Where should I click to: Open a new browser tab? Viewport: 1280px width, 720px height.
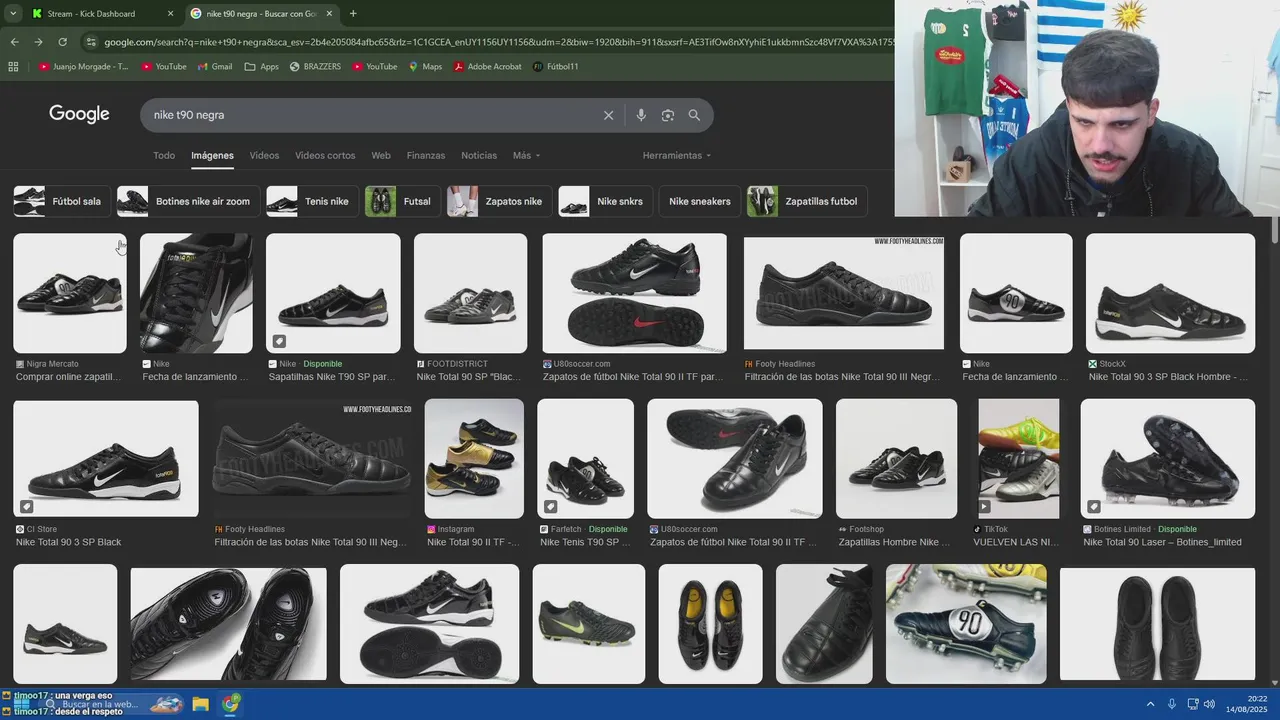coord(353,14)
